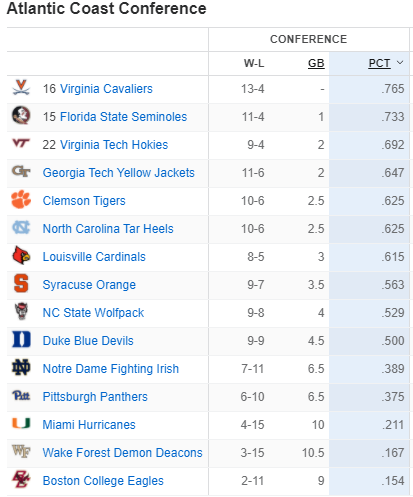Click the W-L column header

point(254,63)
